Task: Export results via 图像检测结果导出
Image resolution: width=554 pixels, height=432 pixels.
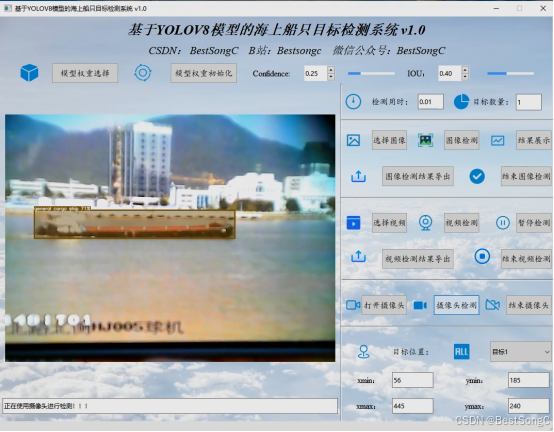Action: (x=418, y=176)
